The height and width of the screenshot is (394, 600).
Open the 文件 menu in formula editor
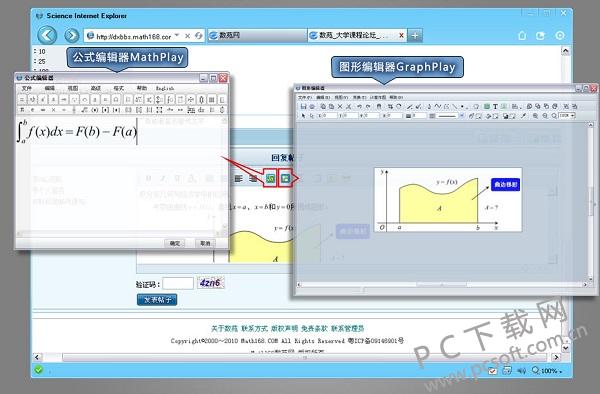(x=27, y=88)
